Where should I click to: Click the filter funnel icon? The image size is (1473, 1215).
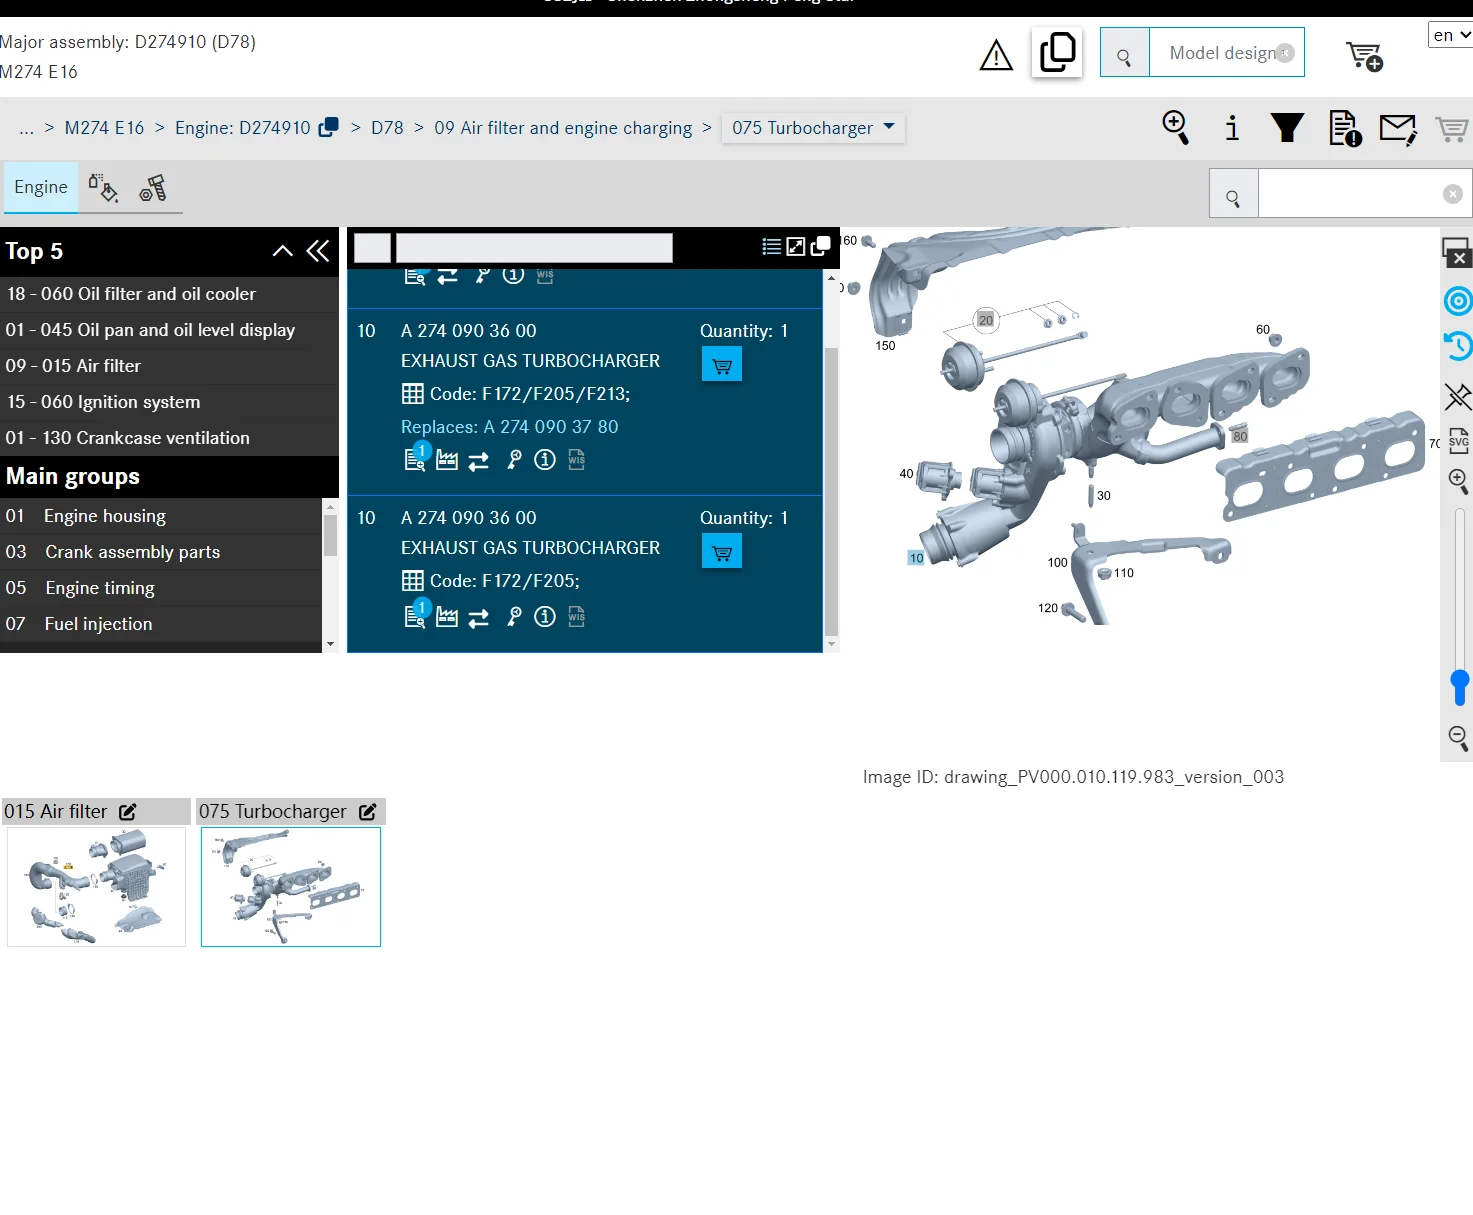pyautogui.click(x=1287, y=128)
